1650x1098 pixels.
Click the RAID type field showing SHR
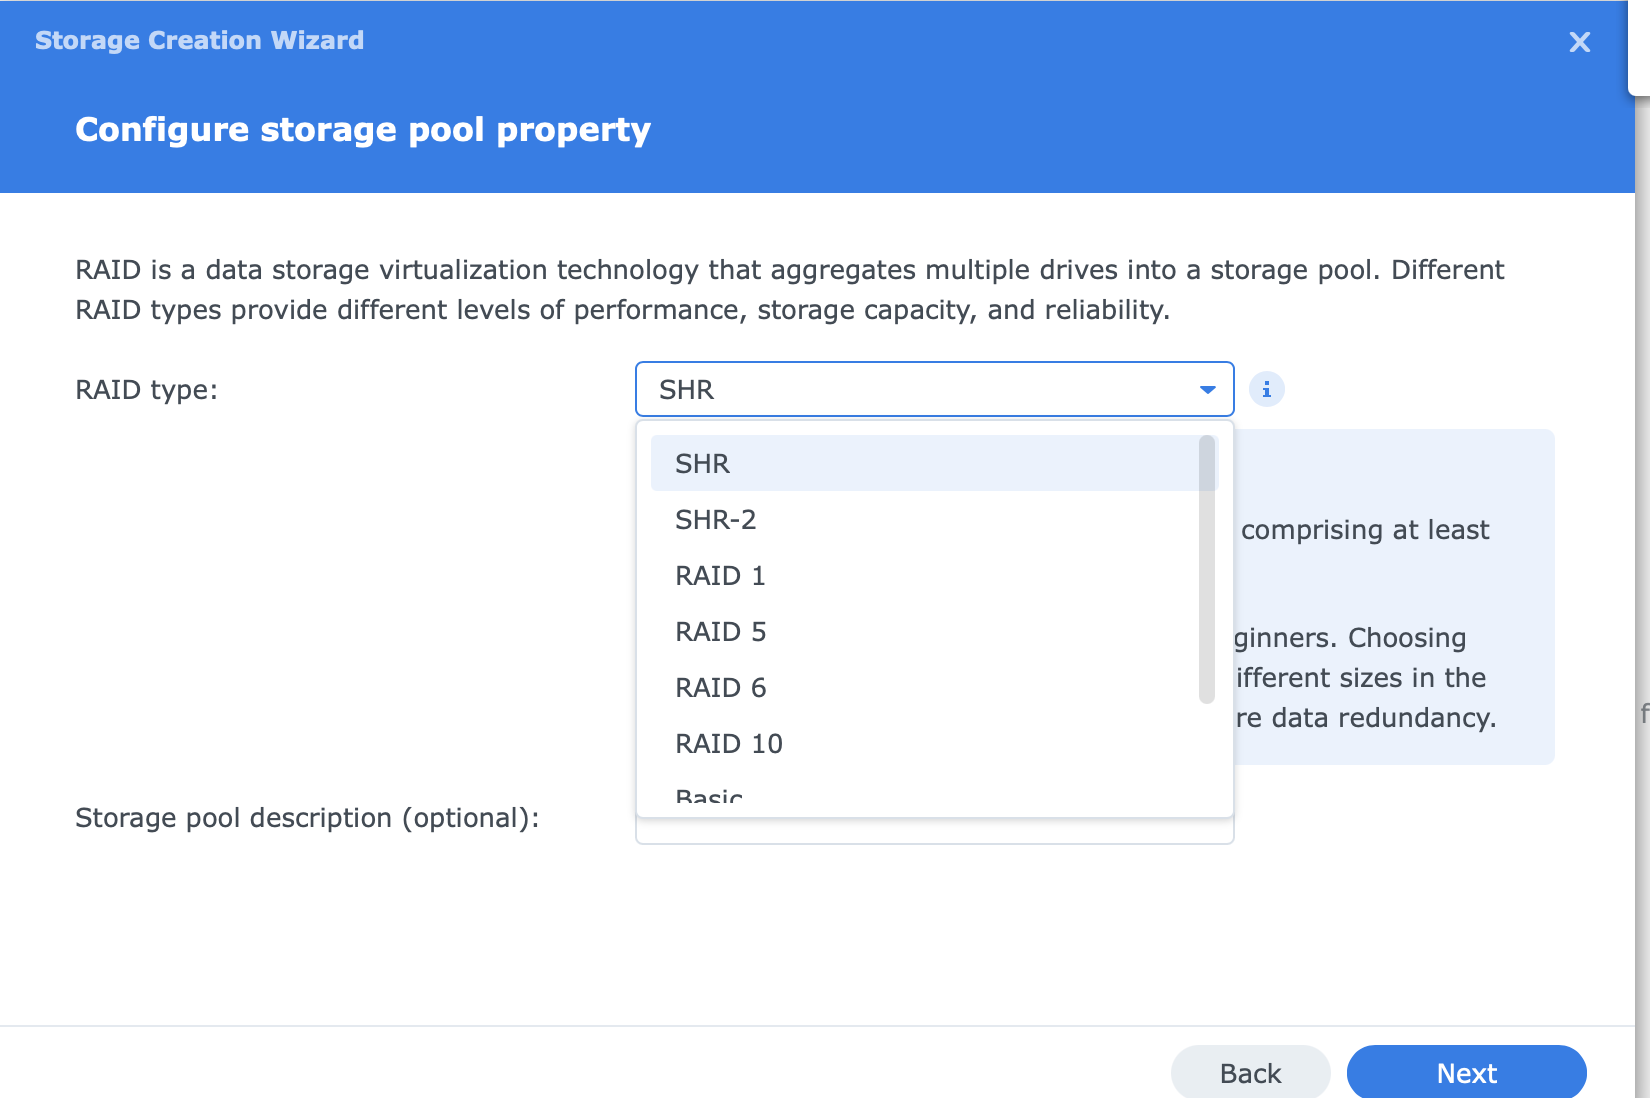click(x=920, y=389)
